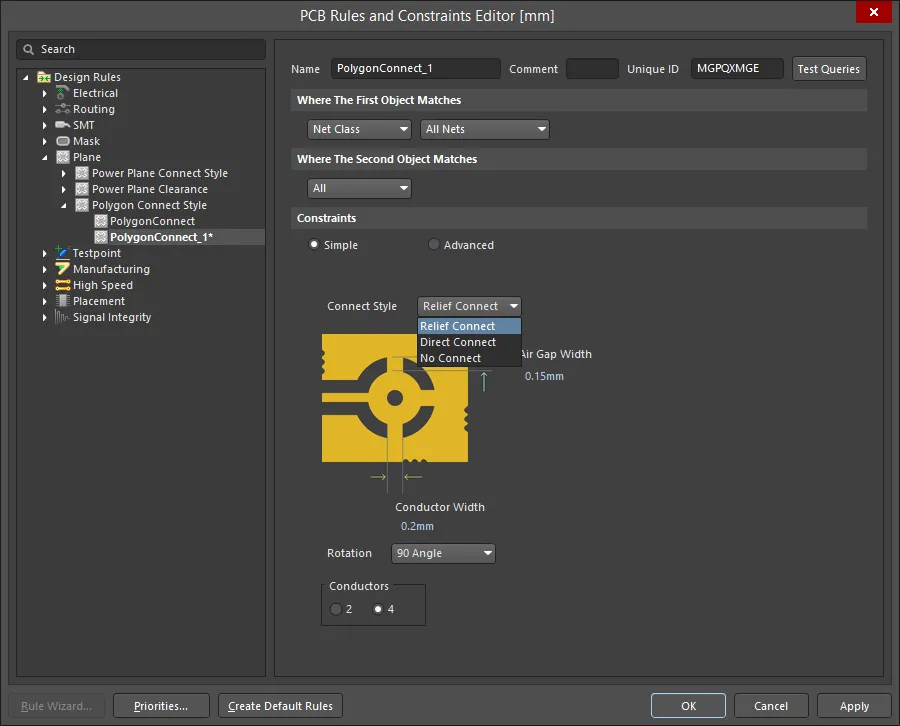Open the All Nets dropdown

pyautogui.click(x=484, y=129)
